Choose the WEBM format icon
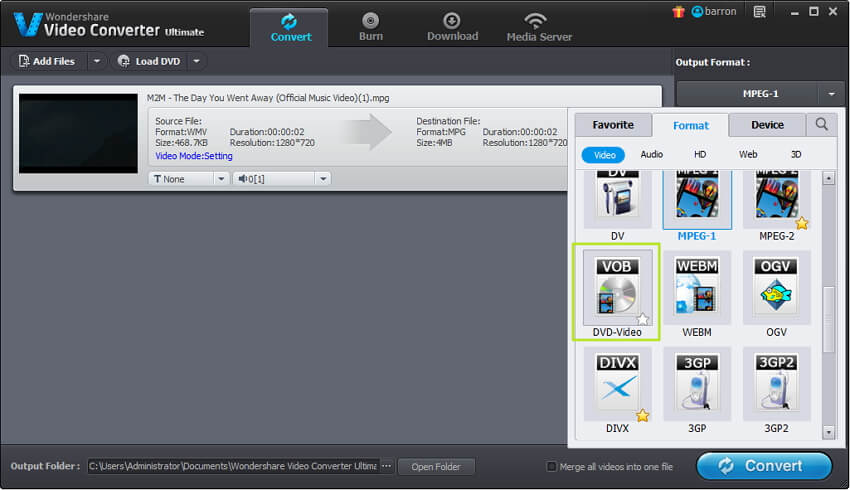This screenshot has height=490, width=850. pyautogui.click(x=697, y=287)
